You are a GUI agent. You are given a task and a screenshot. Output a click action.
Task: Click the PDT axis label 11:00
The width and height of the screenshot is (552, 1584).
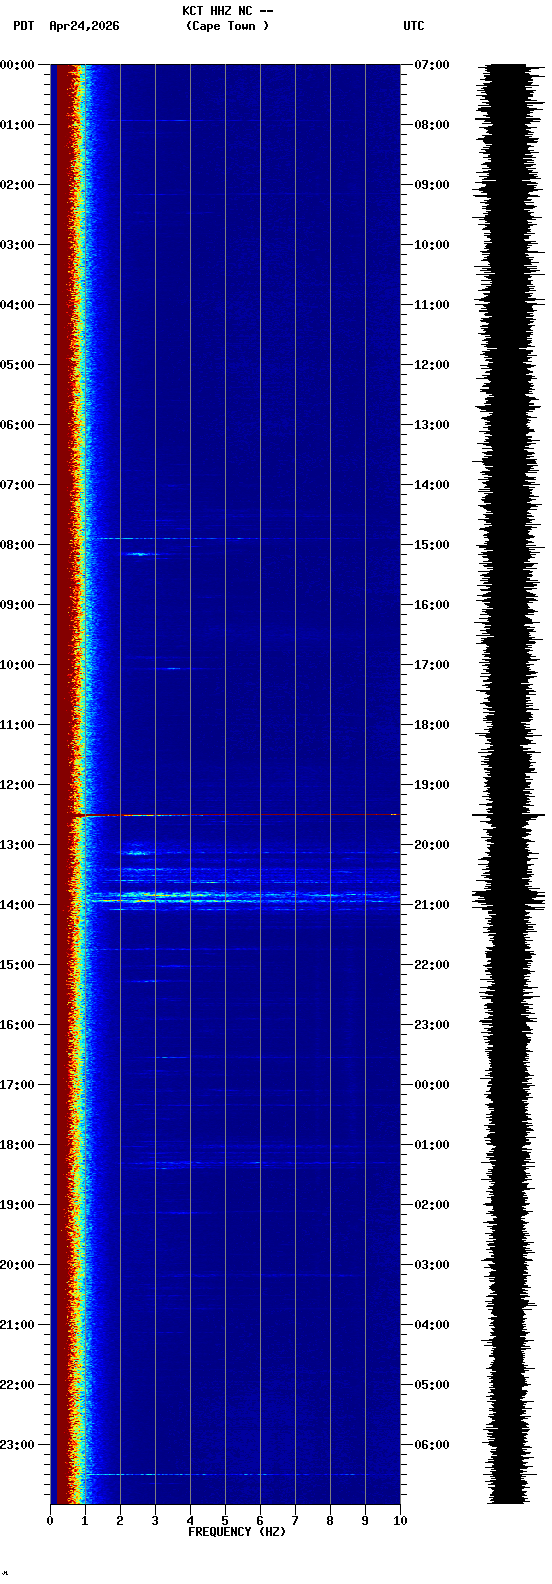click(x=17, y=725)
